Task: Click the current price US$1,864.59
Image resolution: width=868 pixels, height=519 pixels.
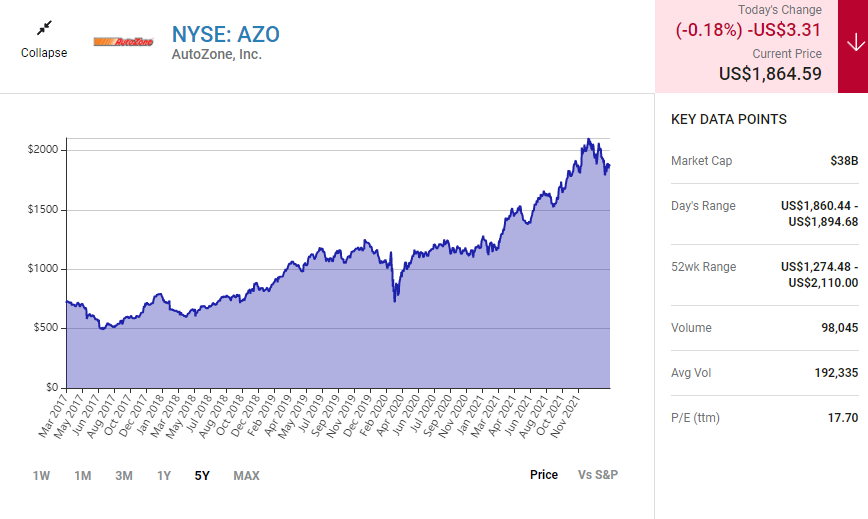Action: 770,73
